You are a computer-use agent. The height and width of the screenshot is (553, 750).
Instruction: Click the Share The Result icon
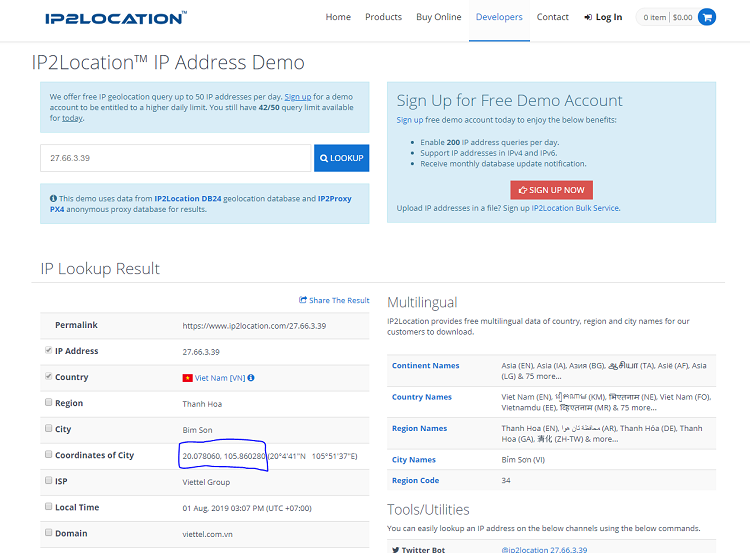[303, 300]
